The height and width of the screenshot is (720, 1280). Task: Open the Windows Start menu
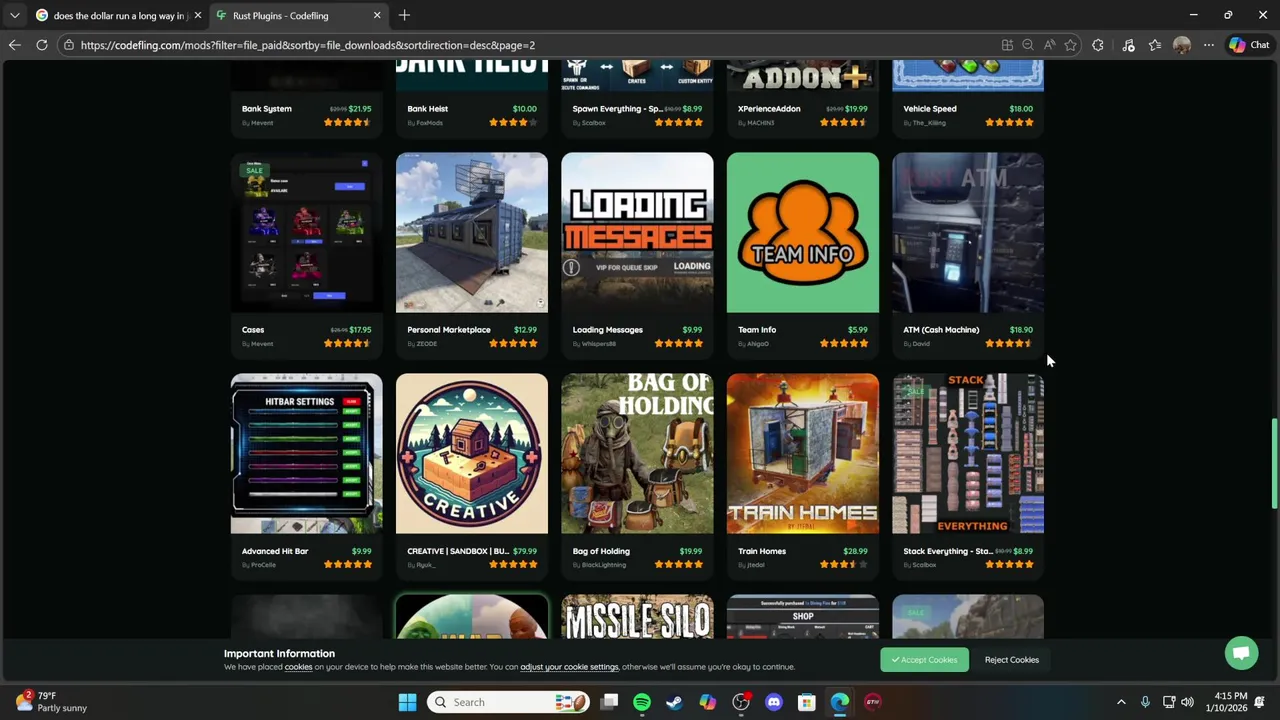[407, 702]
